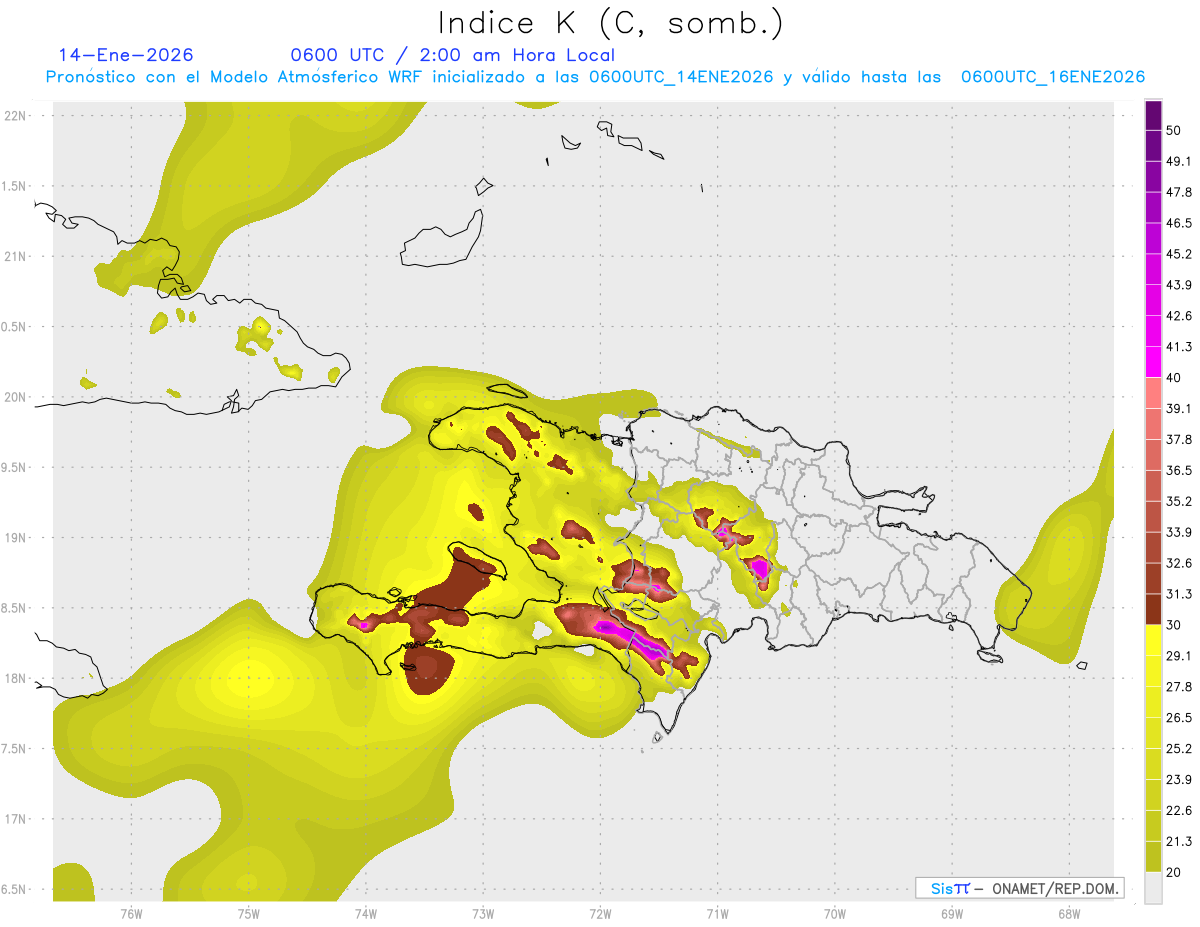Click the '17N' latitude label
Viewport: 1200px width, 927px height.
(x=15, y=819)
